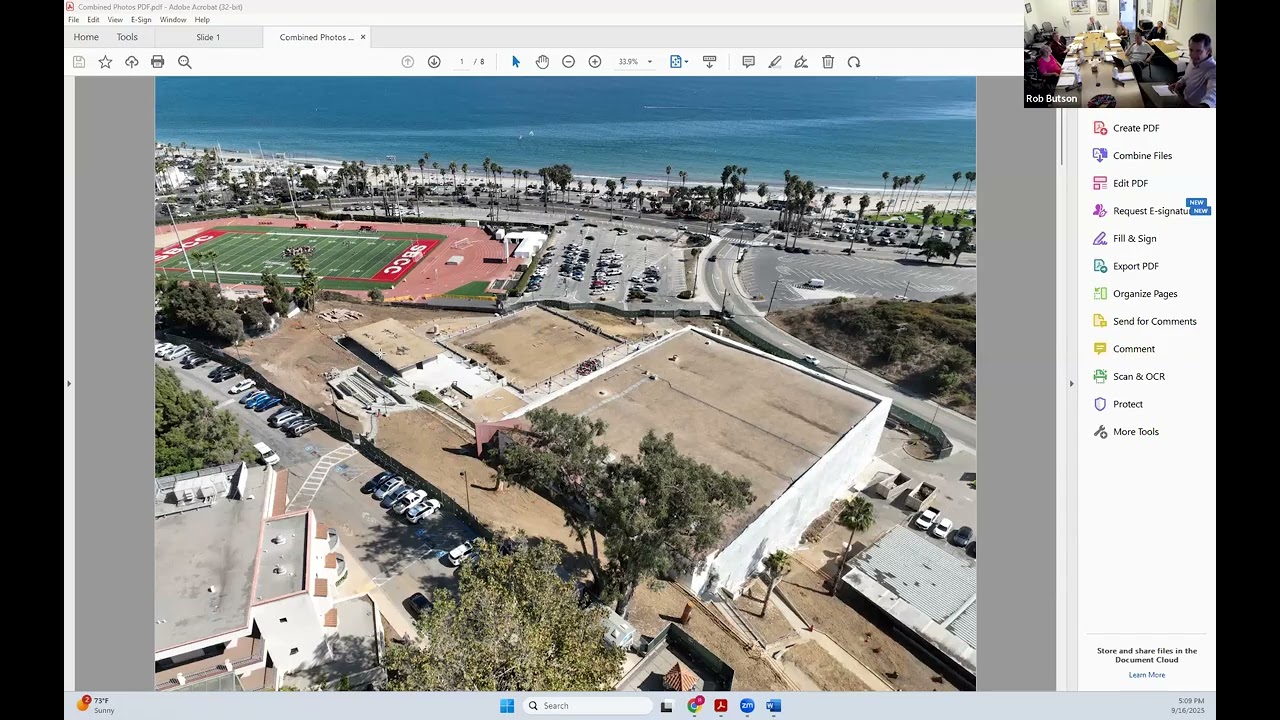Click the Task View taskbar icon
This screenshot has width=1280, height=720.
(667, 706)
